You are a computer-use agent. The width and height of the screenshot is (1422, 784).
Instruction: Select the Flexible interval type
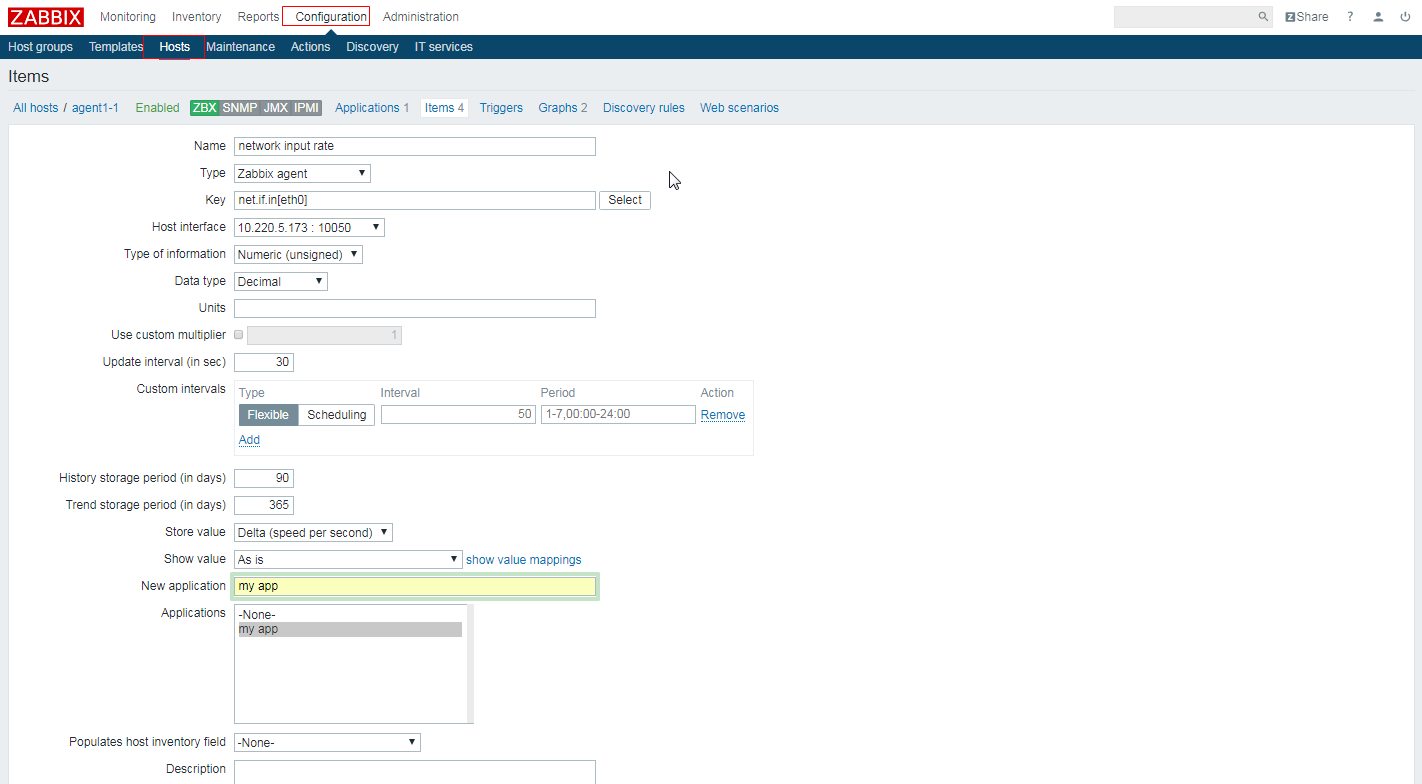(268, 415)
